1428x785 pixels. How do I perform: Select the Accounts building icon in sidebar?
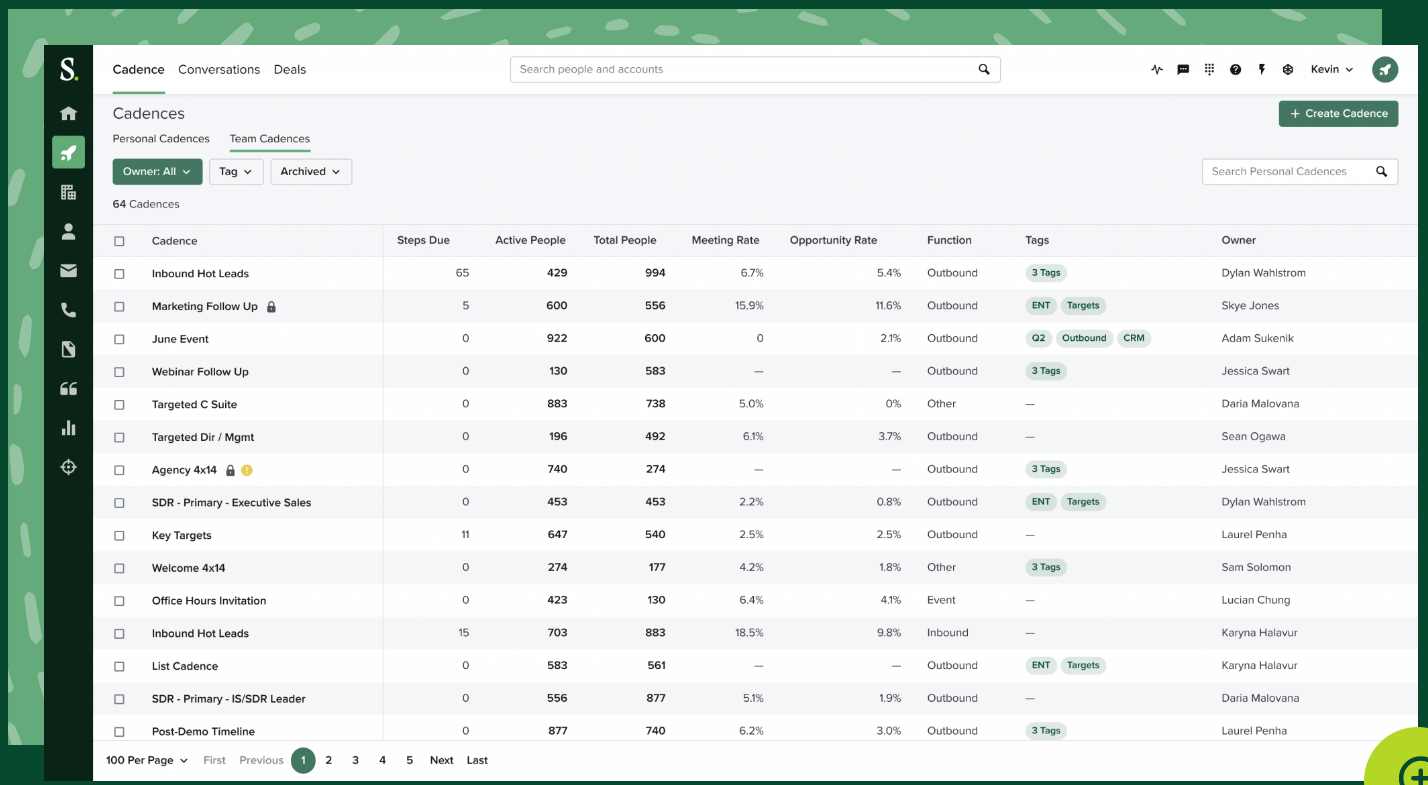(68, 191)
